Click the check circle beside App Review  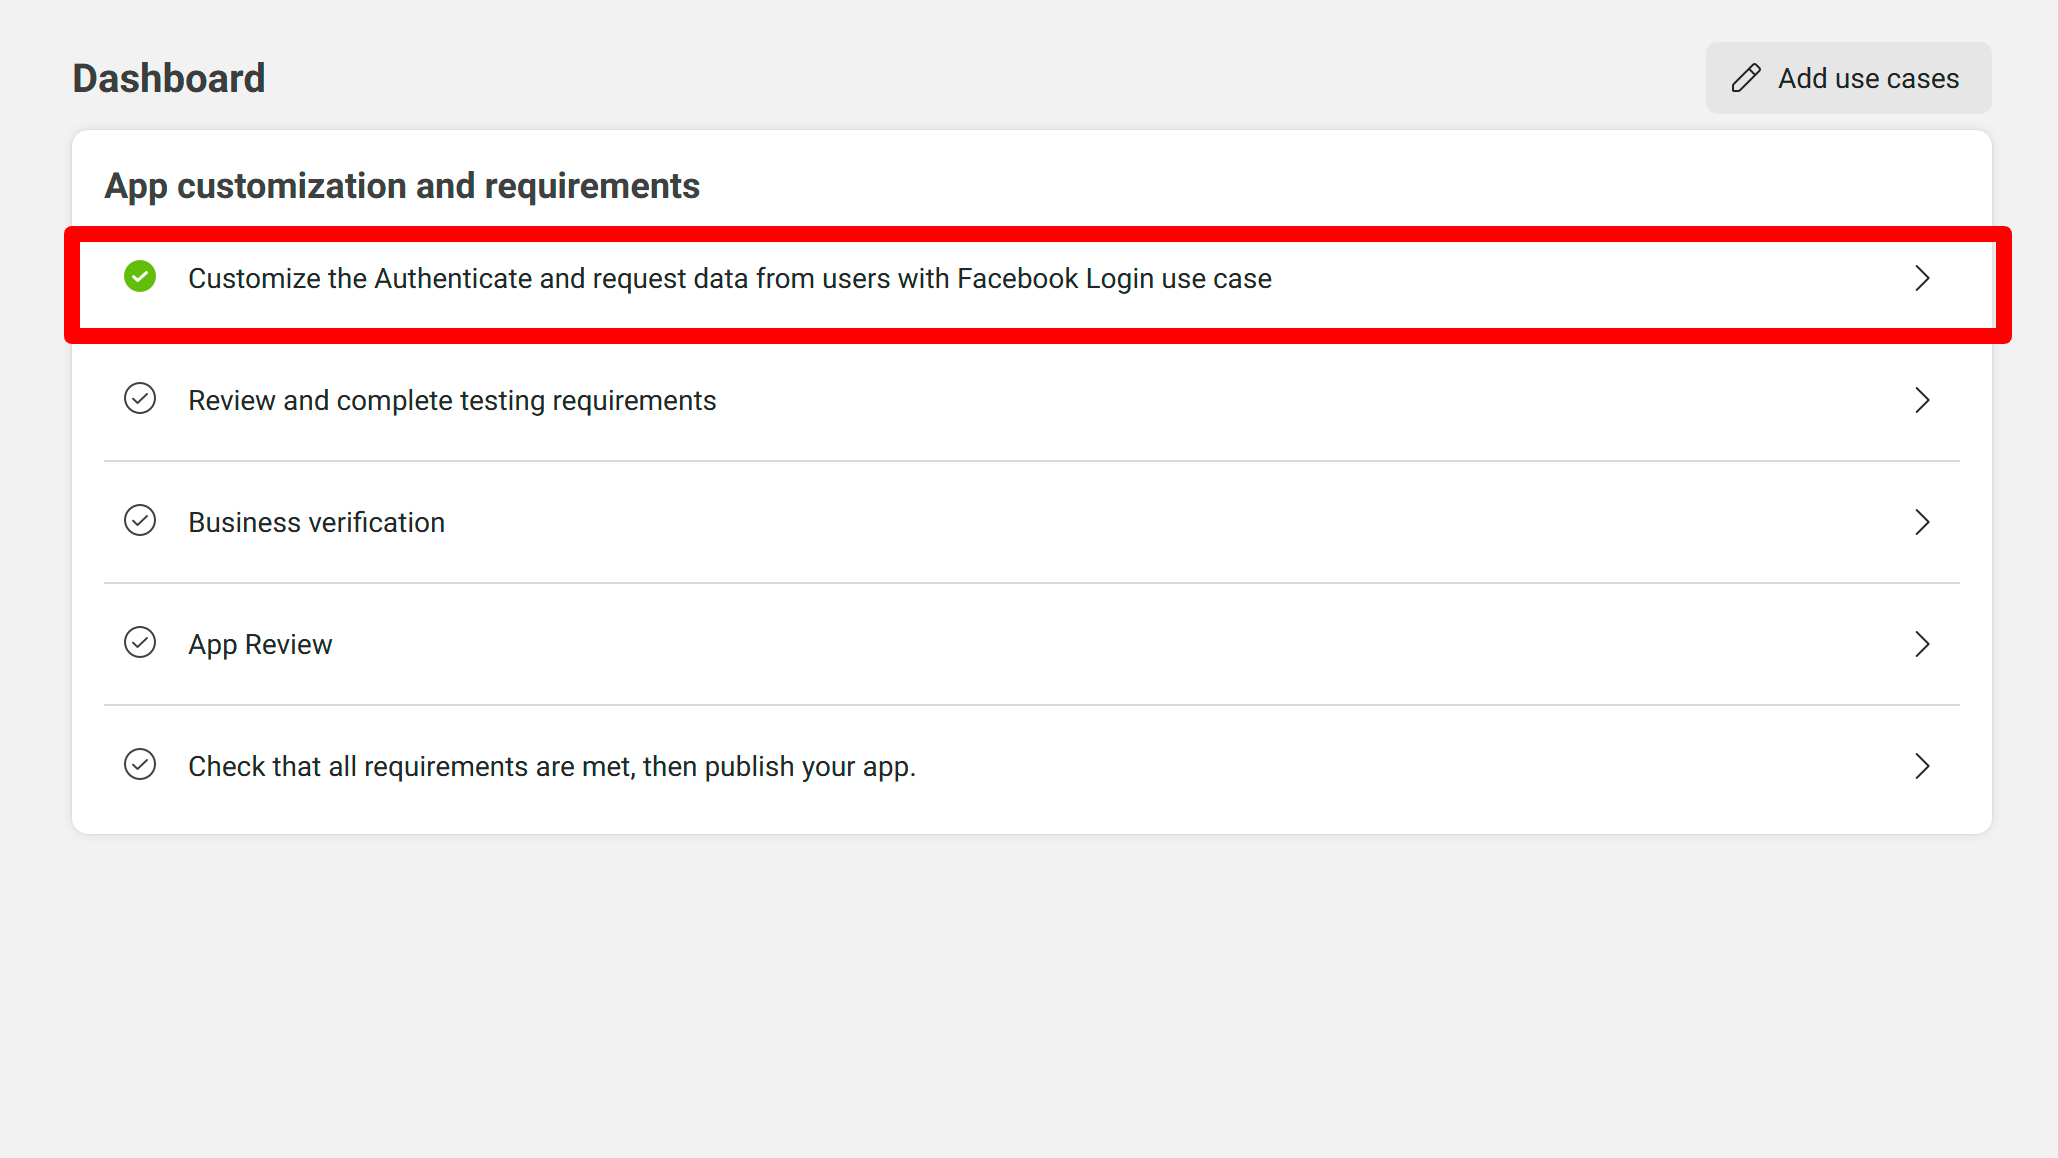click(x=140, y=643)
